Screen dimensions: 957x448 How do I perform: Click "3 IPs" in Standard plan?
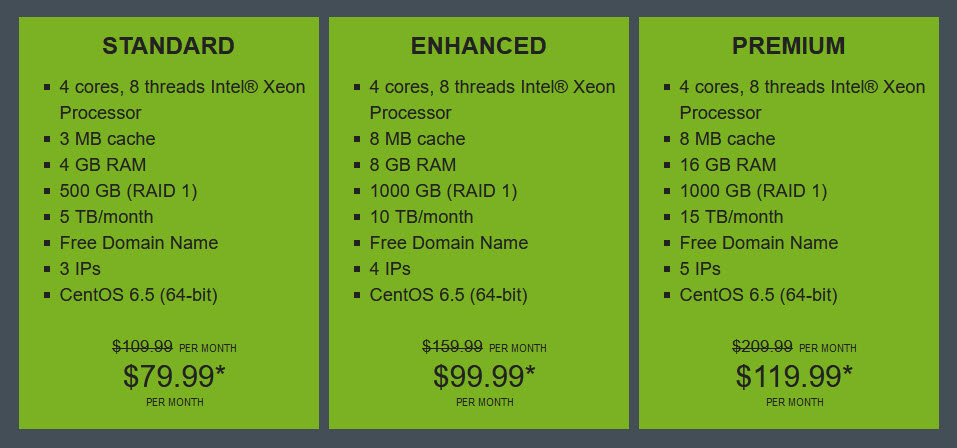pyautogui.click(x=80, y=269)
